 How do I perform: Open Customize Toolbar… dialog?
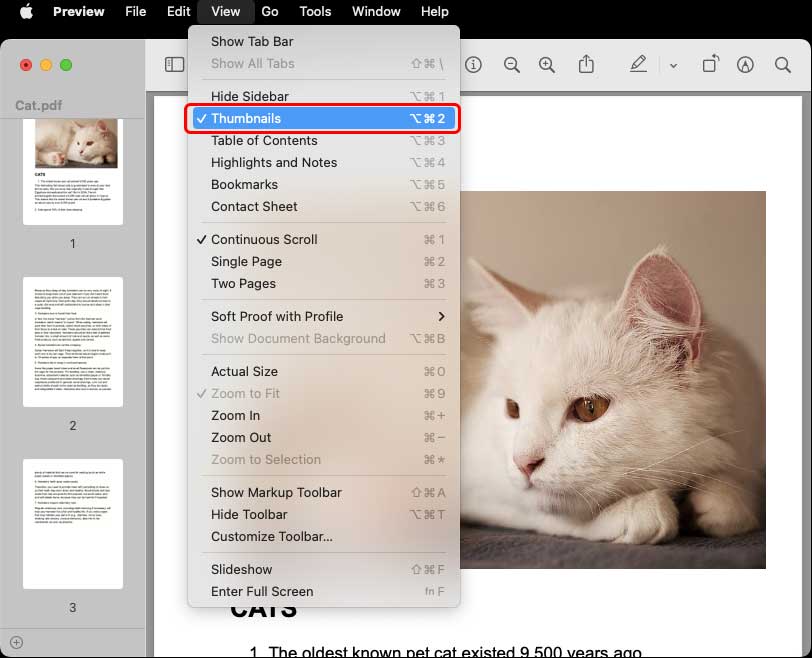[x=324, y=537]
